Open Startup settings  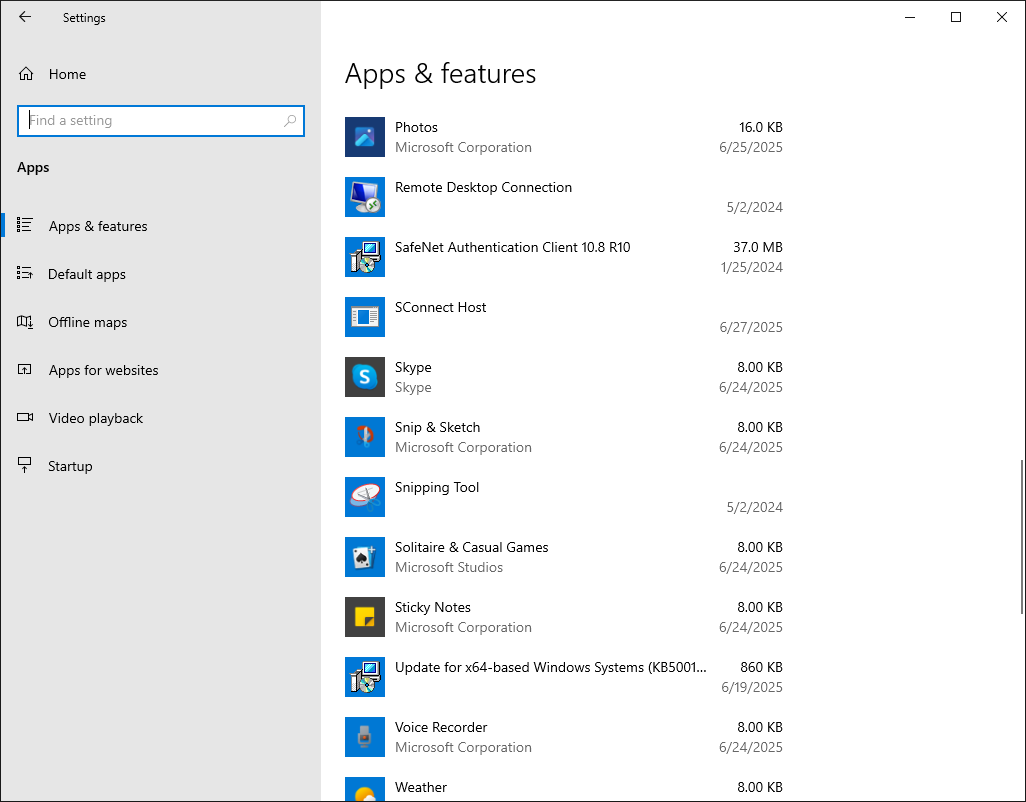(160, 466)
